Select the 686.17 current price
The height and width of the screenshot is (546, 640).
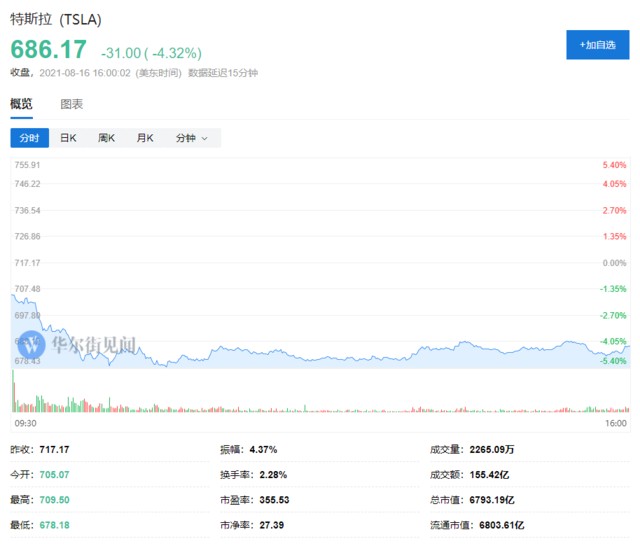(x=48, y=49)
